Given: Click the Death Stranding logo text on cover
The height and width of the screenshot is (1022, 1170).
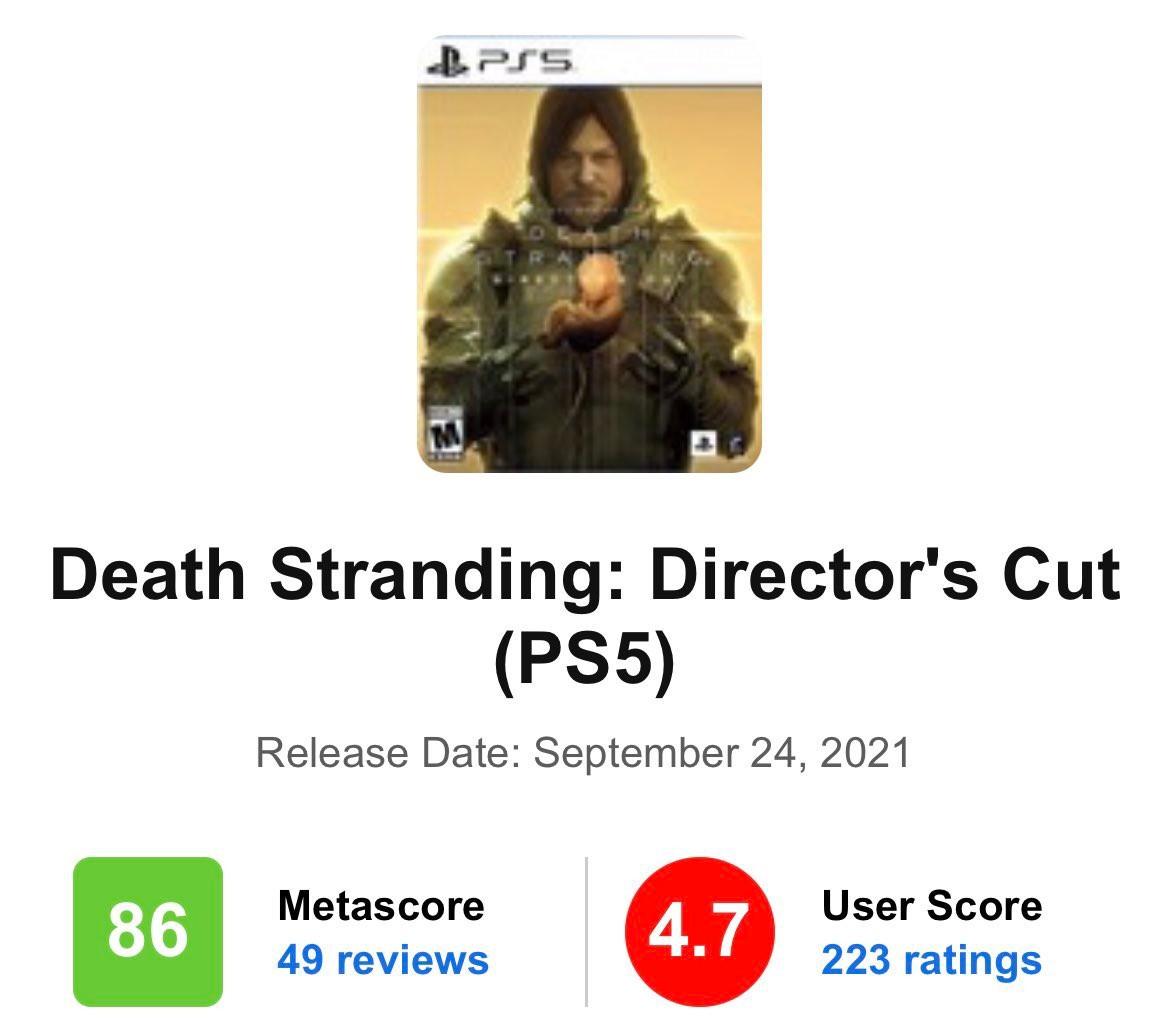Looking at the screenshot, I should pos(591,257).
